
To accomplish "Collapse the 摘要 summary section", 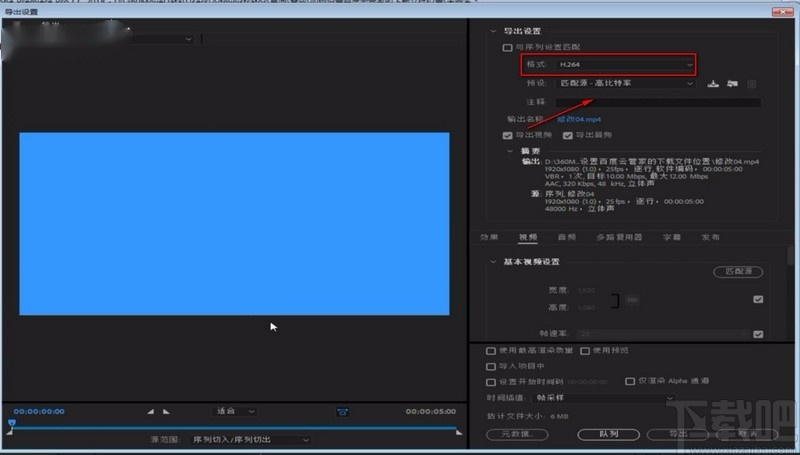I will click(x=510, y=151).
